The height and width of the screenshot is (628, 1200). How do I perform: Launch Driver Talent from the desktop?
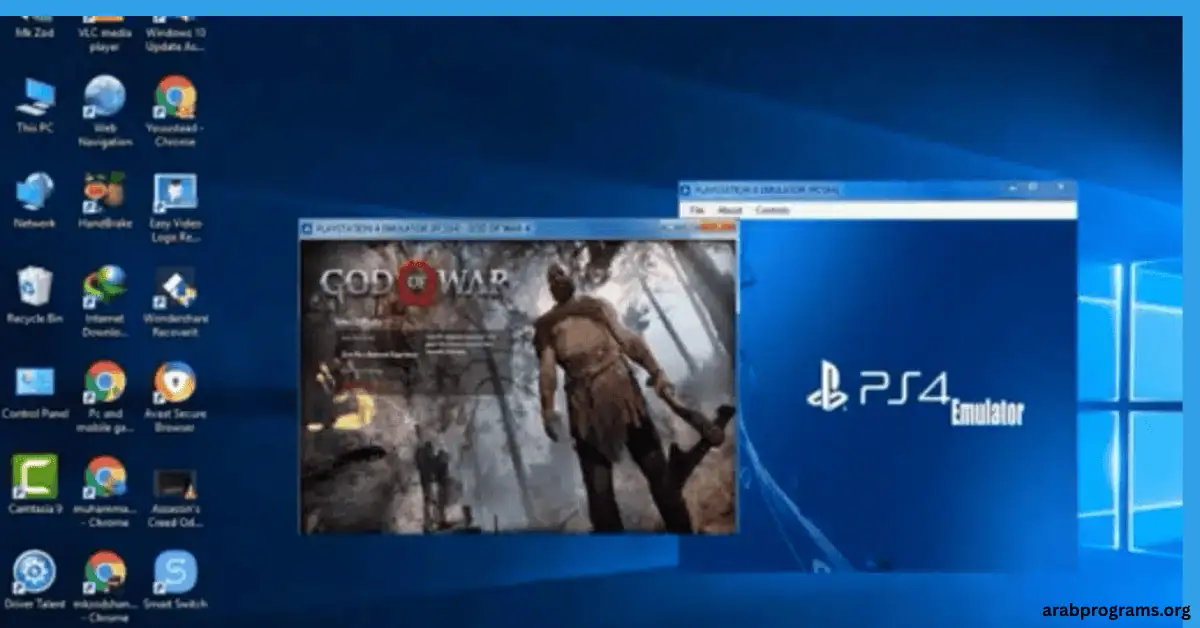tap(36, 580)
